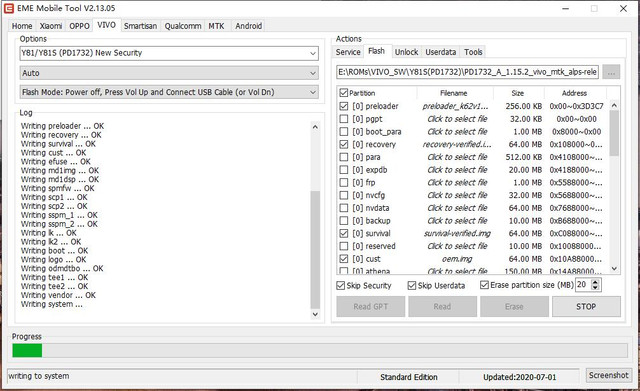Check the frp partition checkbox
The image size is (640, 391).
tap(344, 182)
